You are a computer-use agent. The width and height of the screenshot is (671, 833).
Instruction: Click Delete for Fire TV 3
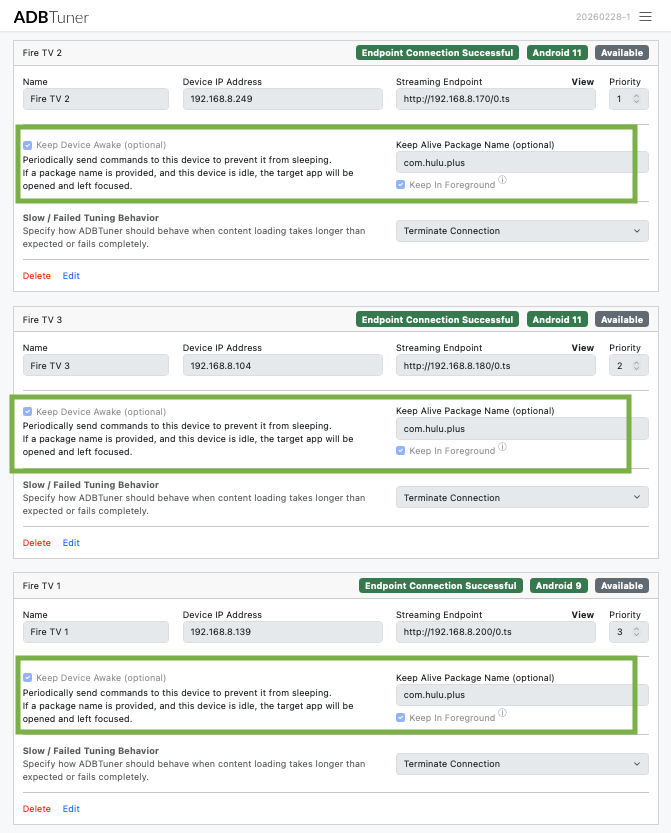coord(37,543)
